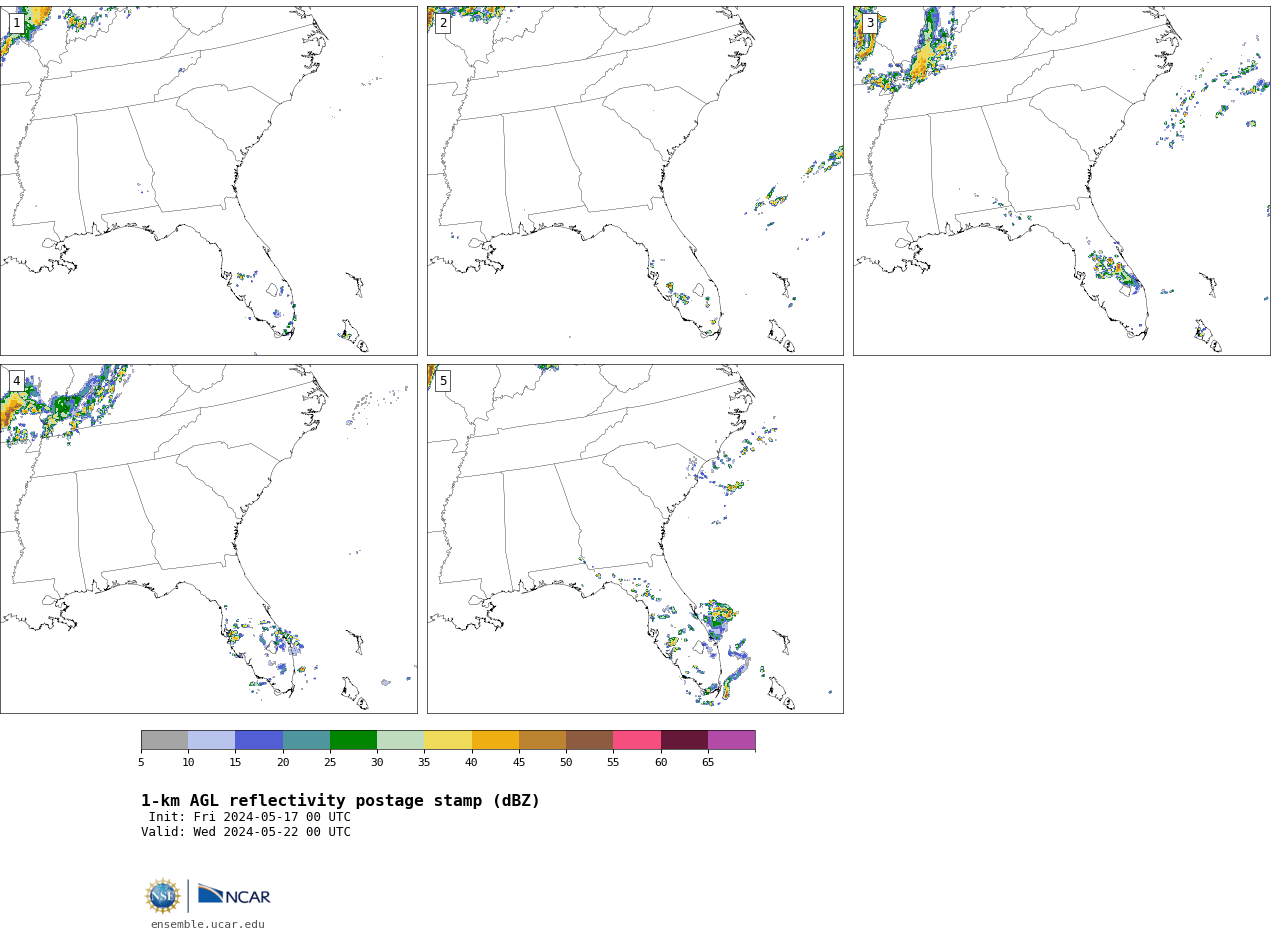The height and width of the screenshot is (936, 1280).
Task: Click the pale green 30-35 dBZ swatch
Action: click(x=401, y=740)
